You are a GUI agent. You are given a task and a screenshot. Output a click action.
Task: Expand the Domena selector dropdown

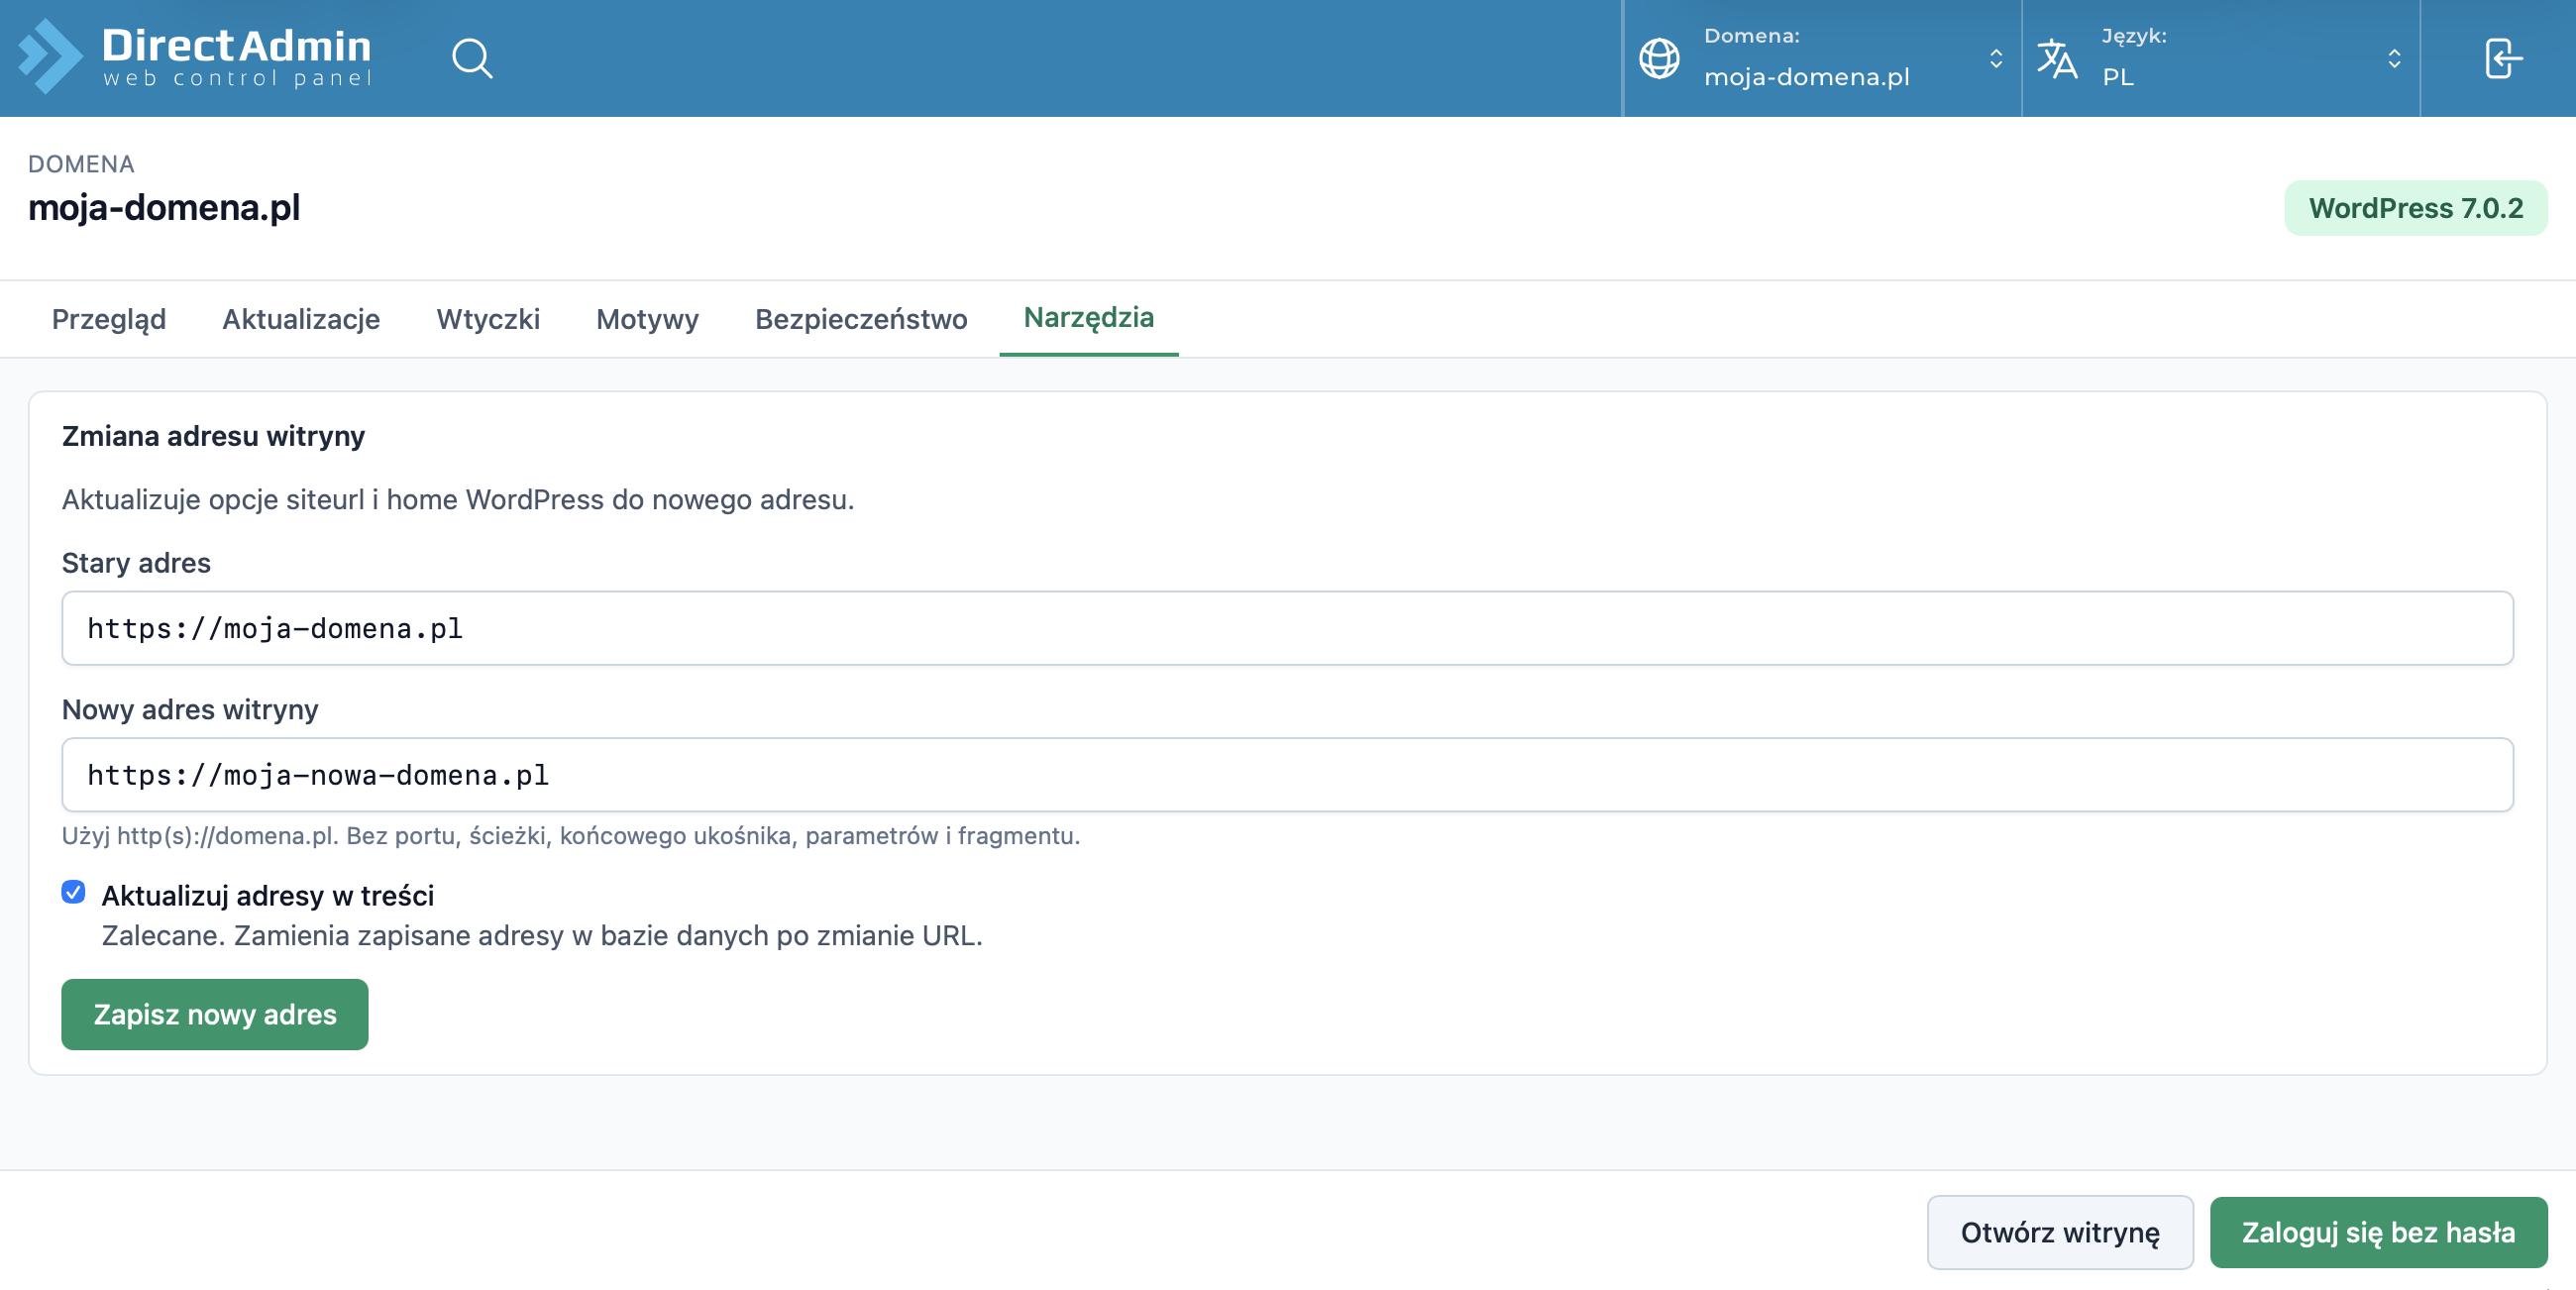1821,58
